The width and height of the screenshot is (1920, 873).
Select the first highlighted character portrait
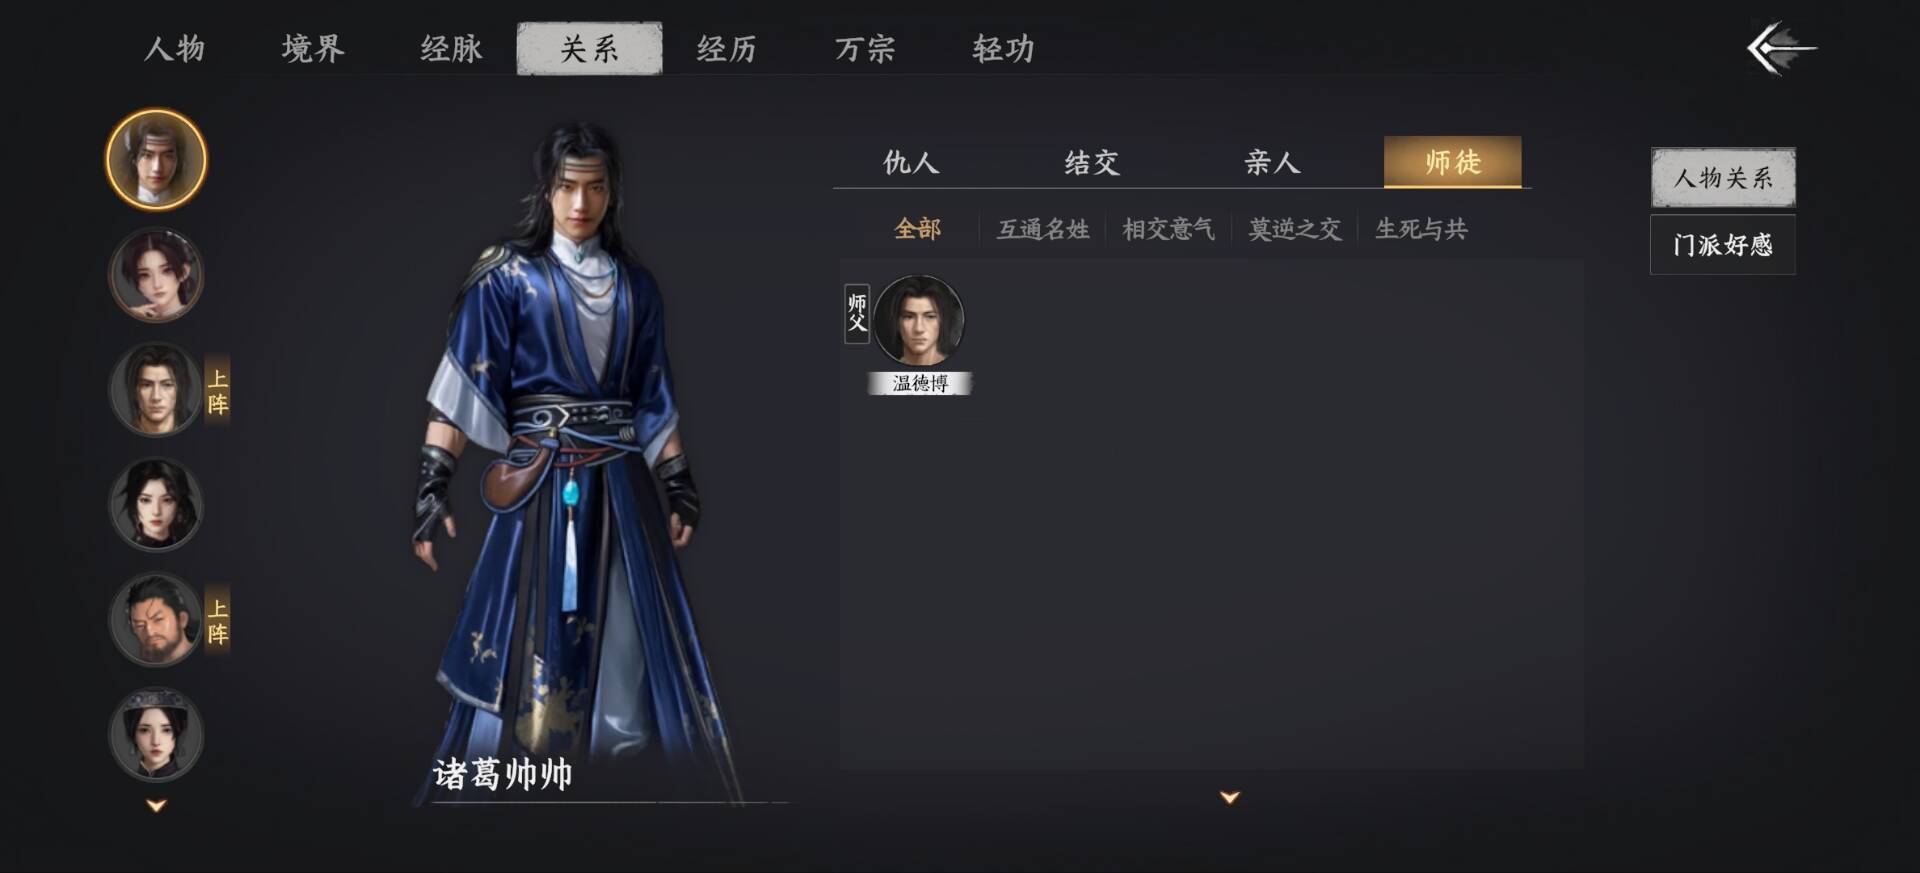pos(156,160)
